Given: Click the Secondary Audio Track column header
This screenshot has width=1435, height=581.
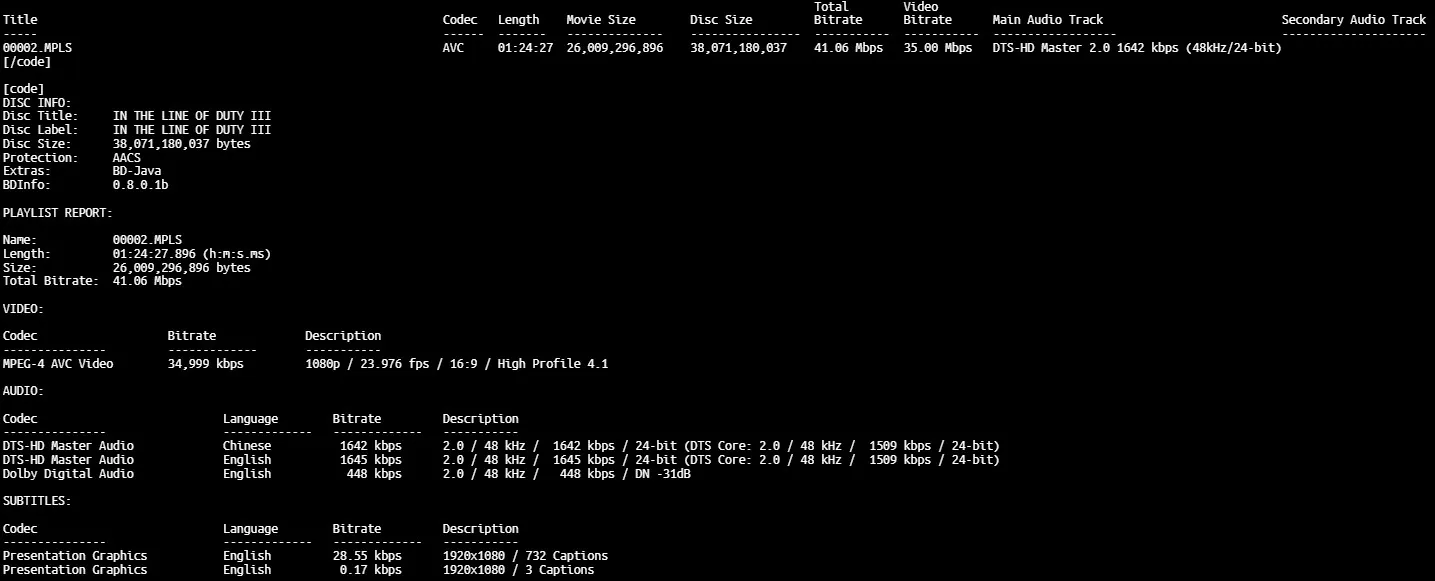Looking at the screenshot, I should tap(1353, 20).
